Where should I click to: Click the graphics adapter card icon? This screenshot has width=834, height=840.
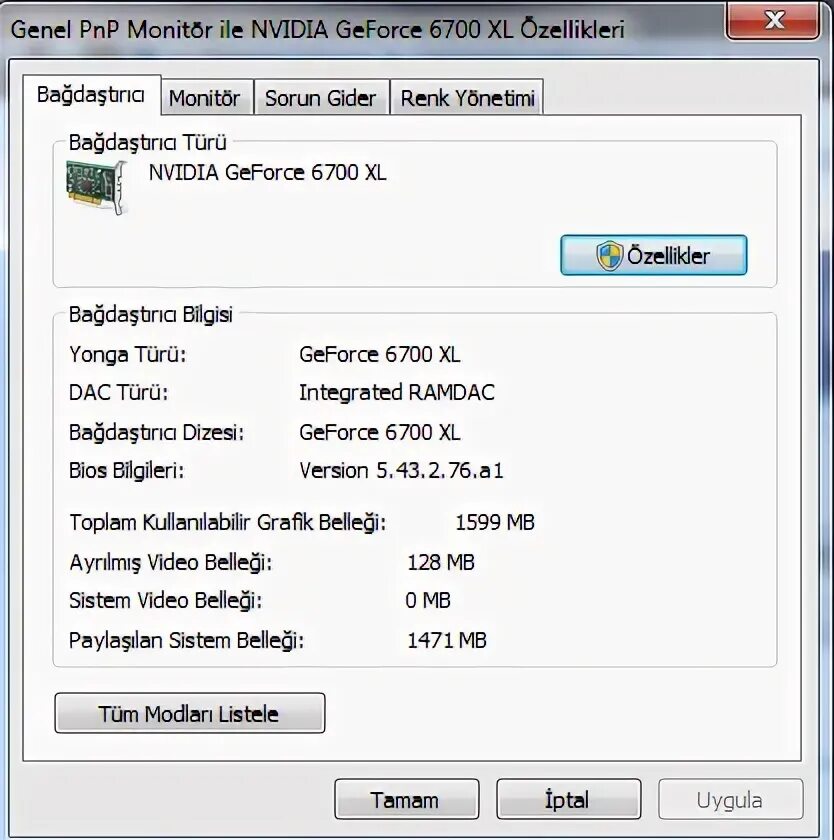click(x=97, y=187)
